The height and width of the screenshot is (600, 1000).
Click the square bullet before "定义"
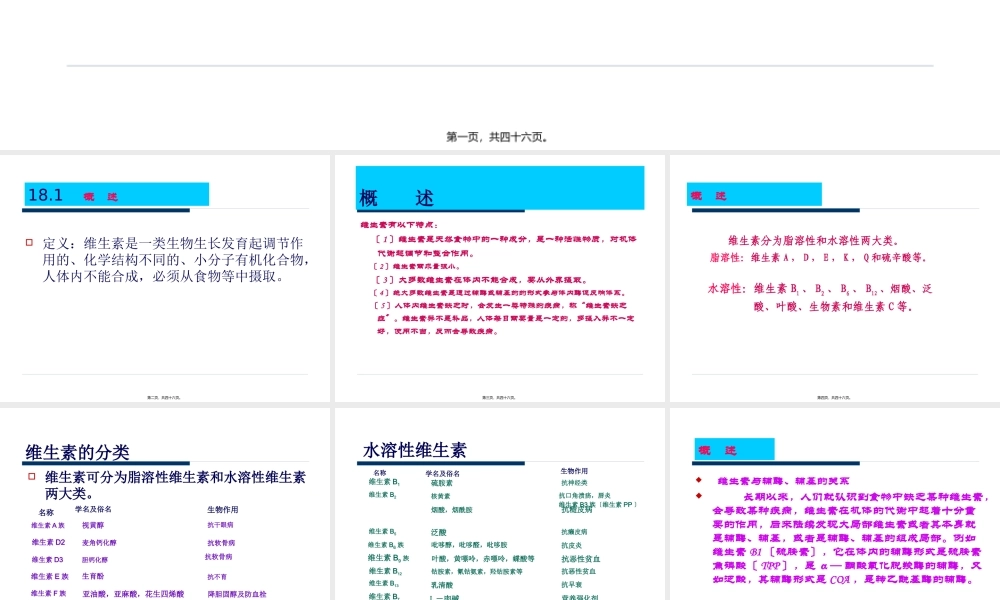point(30,243)
